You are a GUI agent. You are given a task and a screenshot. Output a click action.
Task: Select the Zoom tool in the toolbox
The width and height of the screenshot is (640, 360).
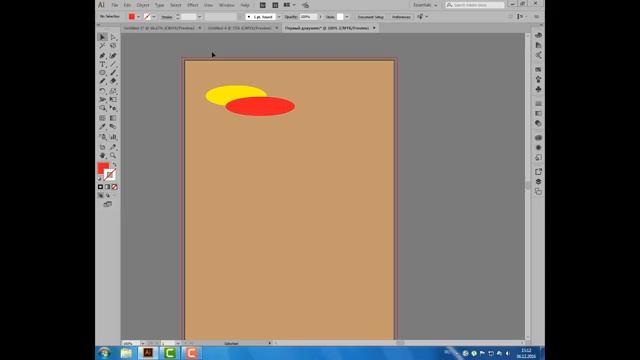[x=113, y=155]
